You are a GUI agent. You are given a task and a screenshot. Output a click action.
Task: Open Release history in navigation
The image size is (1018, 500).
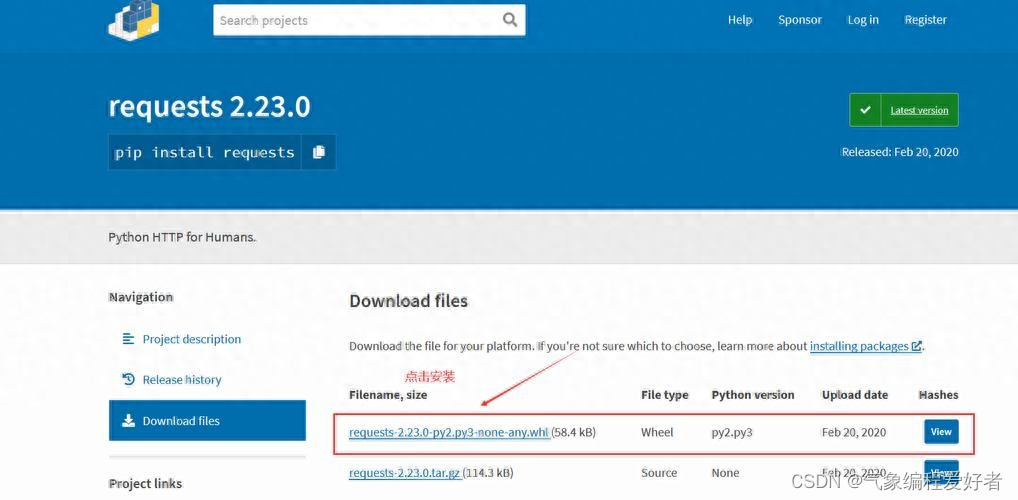tap(182, 380)
